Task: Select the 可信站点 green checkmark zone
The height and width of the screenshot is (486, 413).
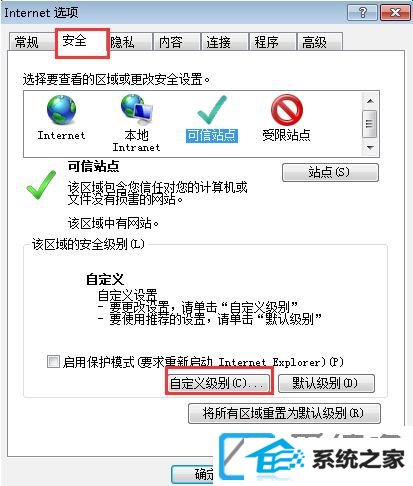Action: [212, 110]
